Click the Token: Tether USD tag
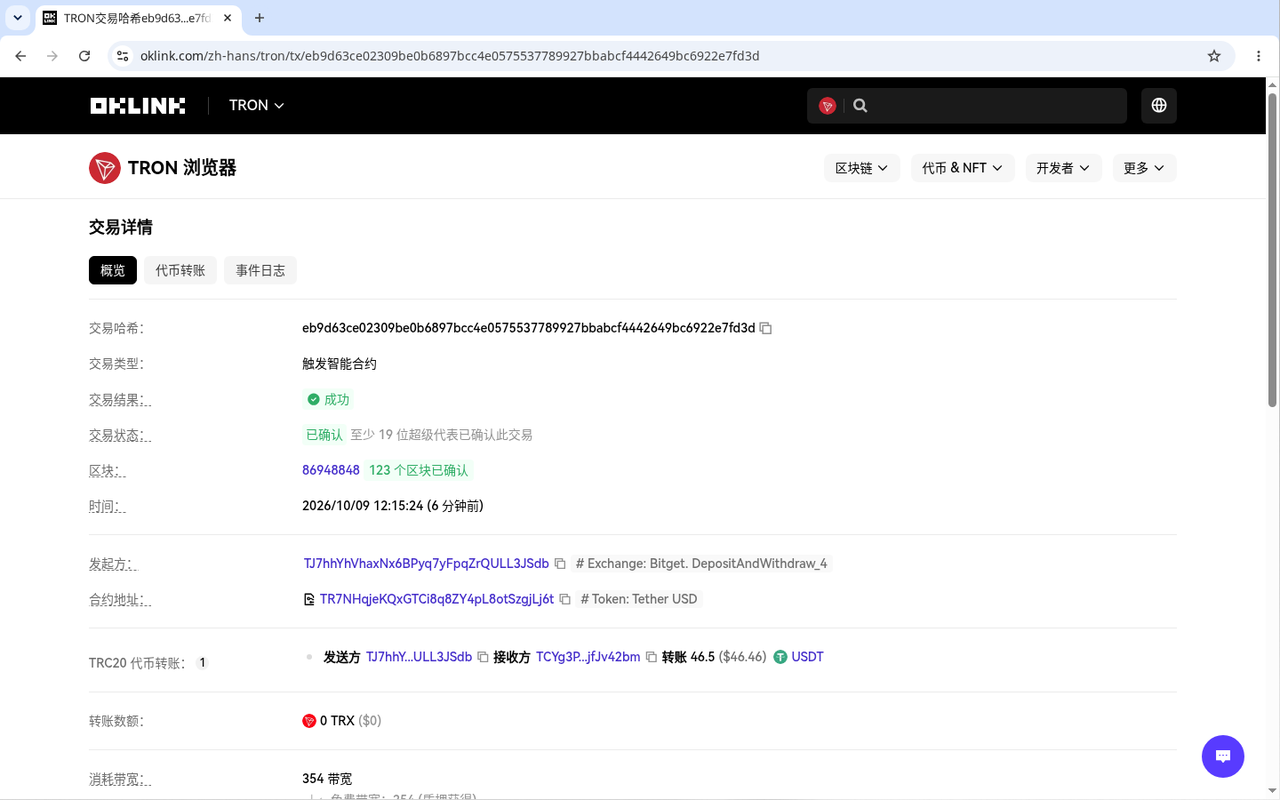Viewport: 1280px width, 800px height. point(638,599)
